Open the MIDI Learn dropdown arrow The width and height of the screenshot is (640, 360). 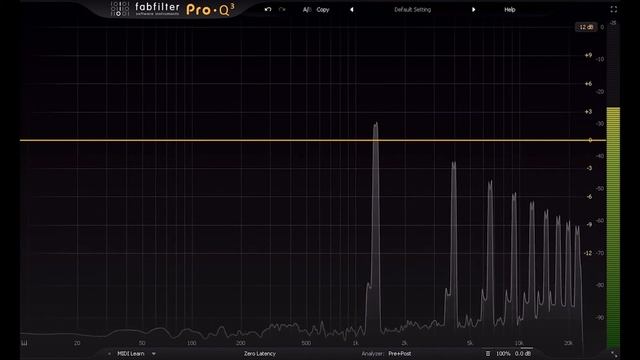point(153,353)
